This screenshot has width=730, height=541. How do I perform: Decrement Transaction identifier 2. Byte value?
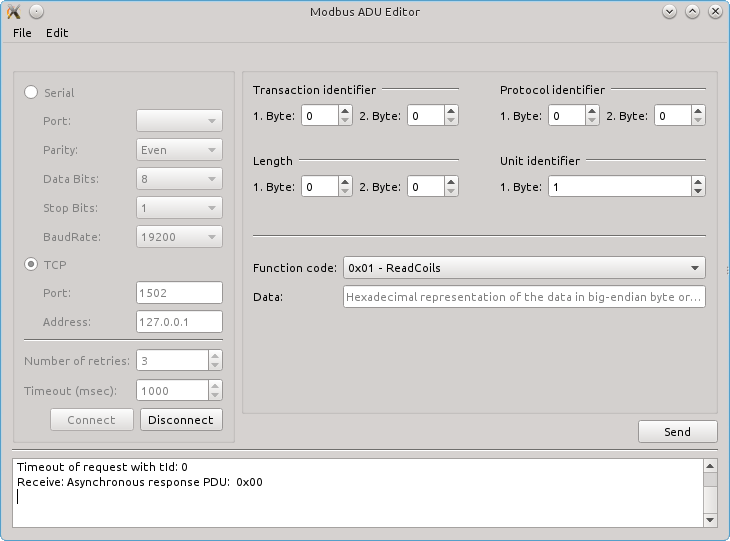pos(450,121)
